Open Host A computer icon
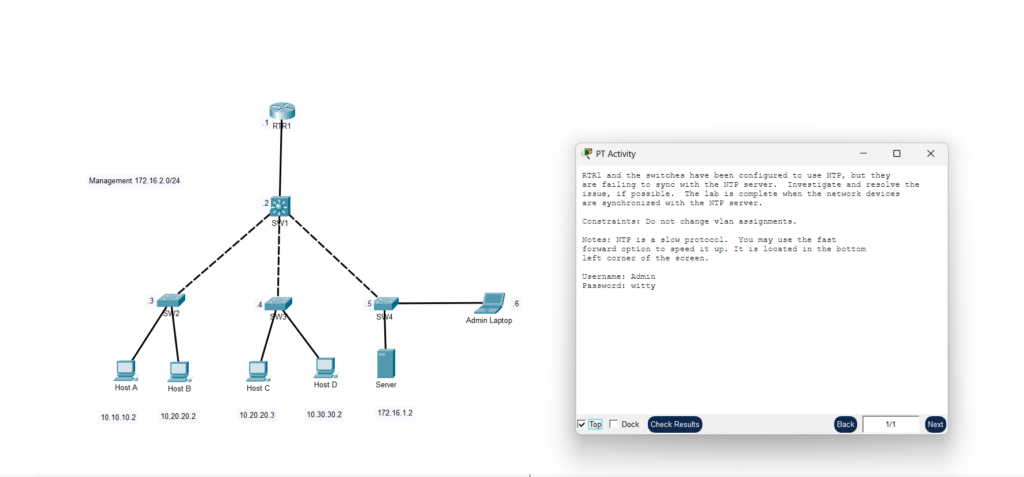Viewport: 1024px width, 477px height. pos(126,369)
